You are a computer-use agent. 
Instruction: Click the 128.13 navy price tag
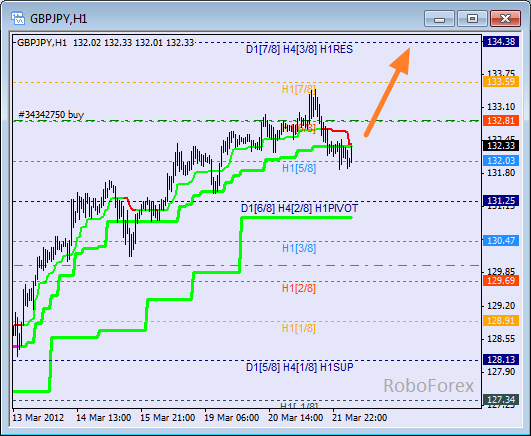click(x=501, y=360)
